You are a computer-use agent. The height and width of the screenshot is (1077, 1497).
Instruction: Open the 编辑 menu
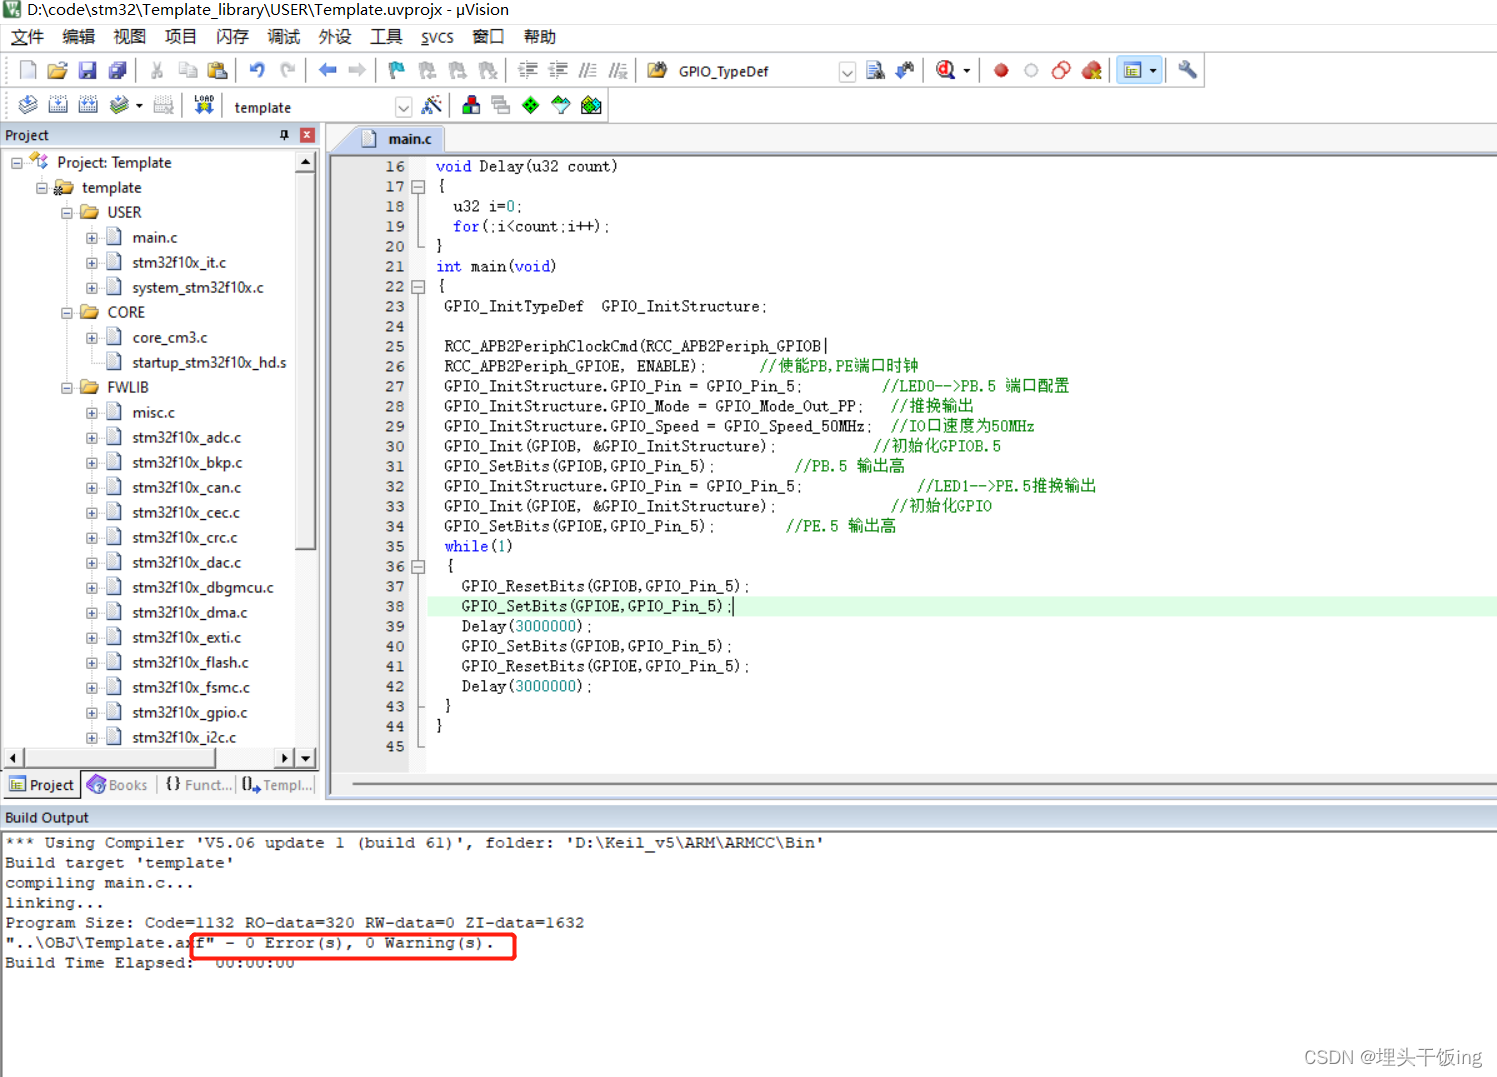78,37
